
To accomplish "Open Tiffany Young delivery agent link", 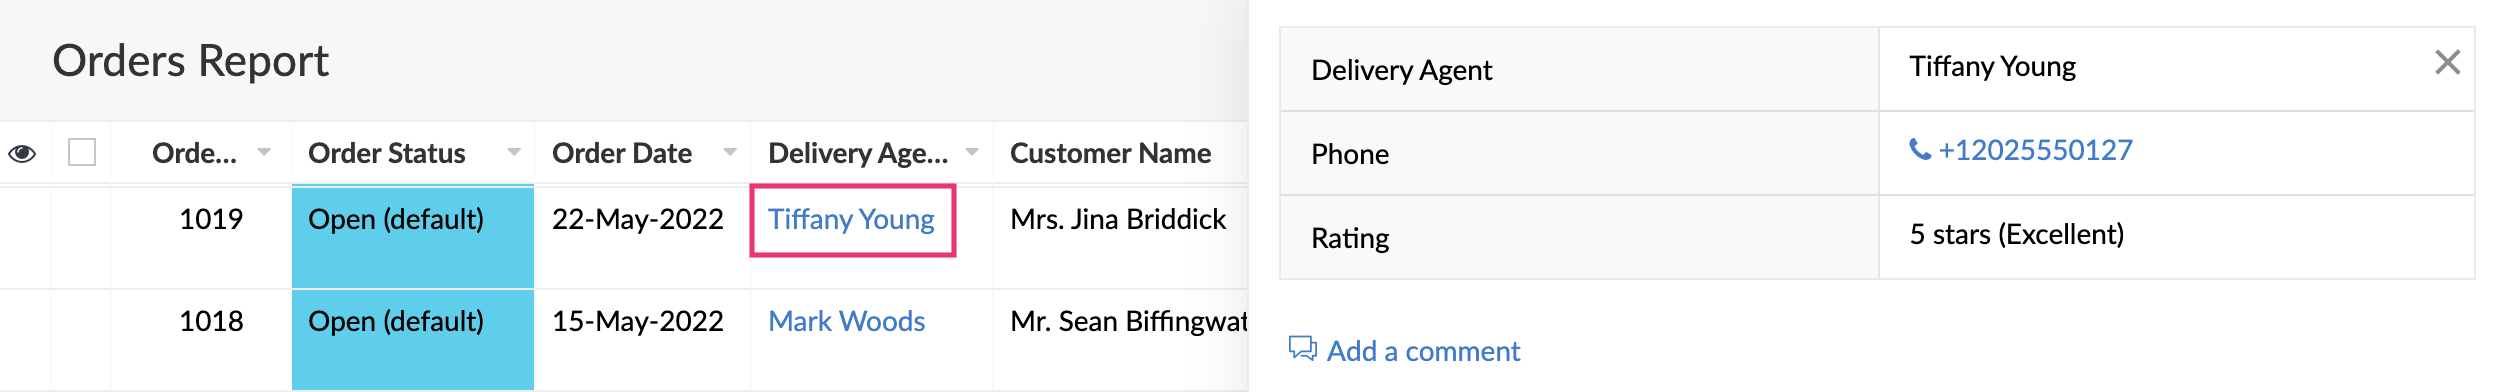I will (x=851, y=219).
